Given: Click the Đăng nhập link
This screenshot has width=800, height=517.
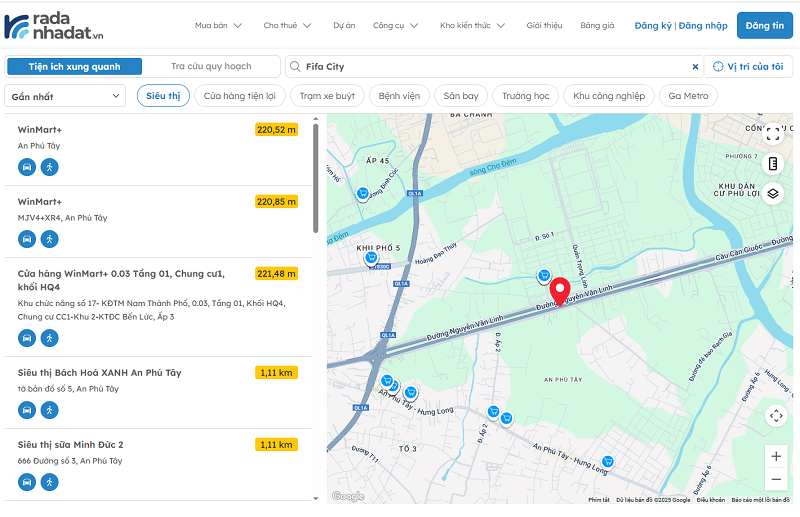Looking at the screenshot, I should pos(703,26).
